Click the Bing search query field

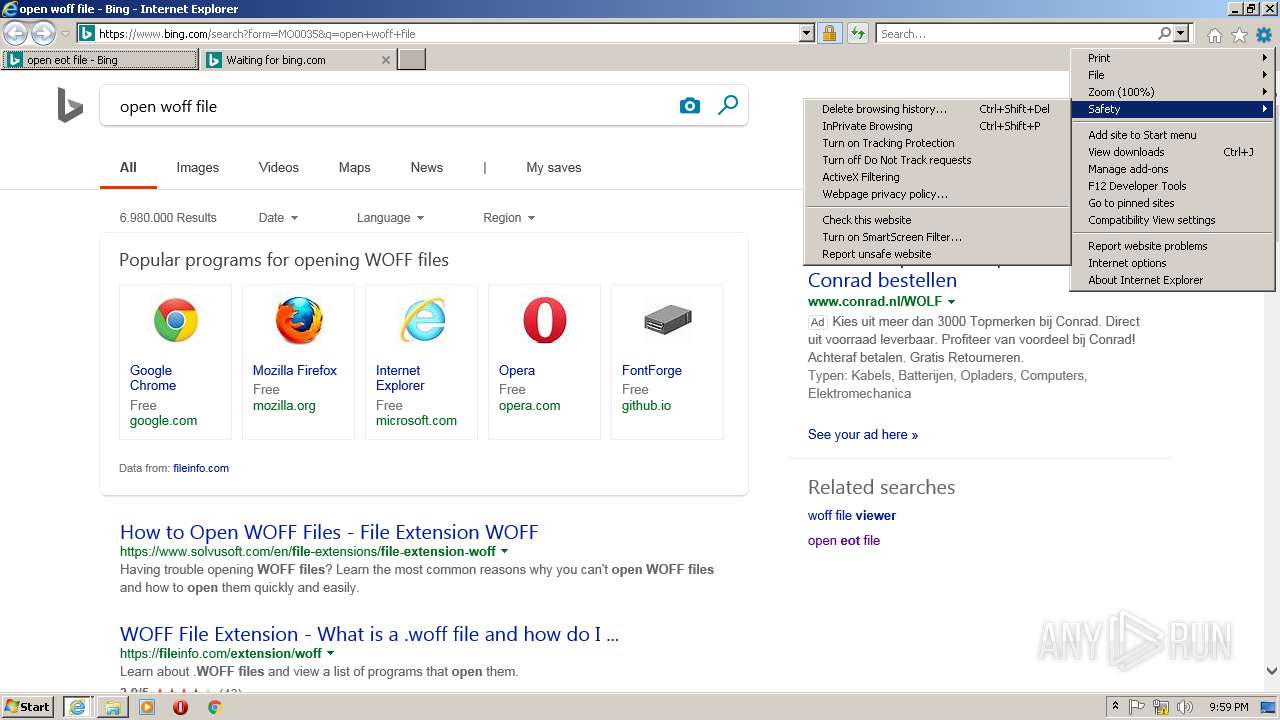point(390,106)
